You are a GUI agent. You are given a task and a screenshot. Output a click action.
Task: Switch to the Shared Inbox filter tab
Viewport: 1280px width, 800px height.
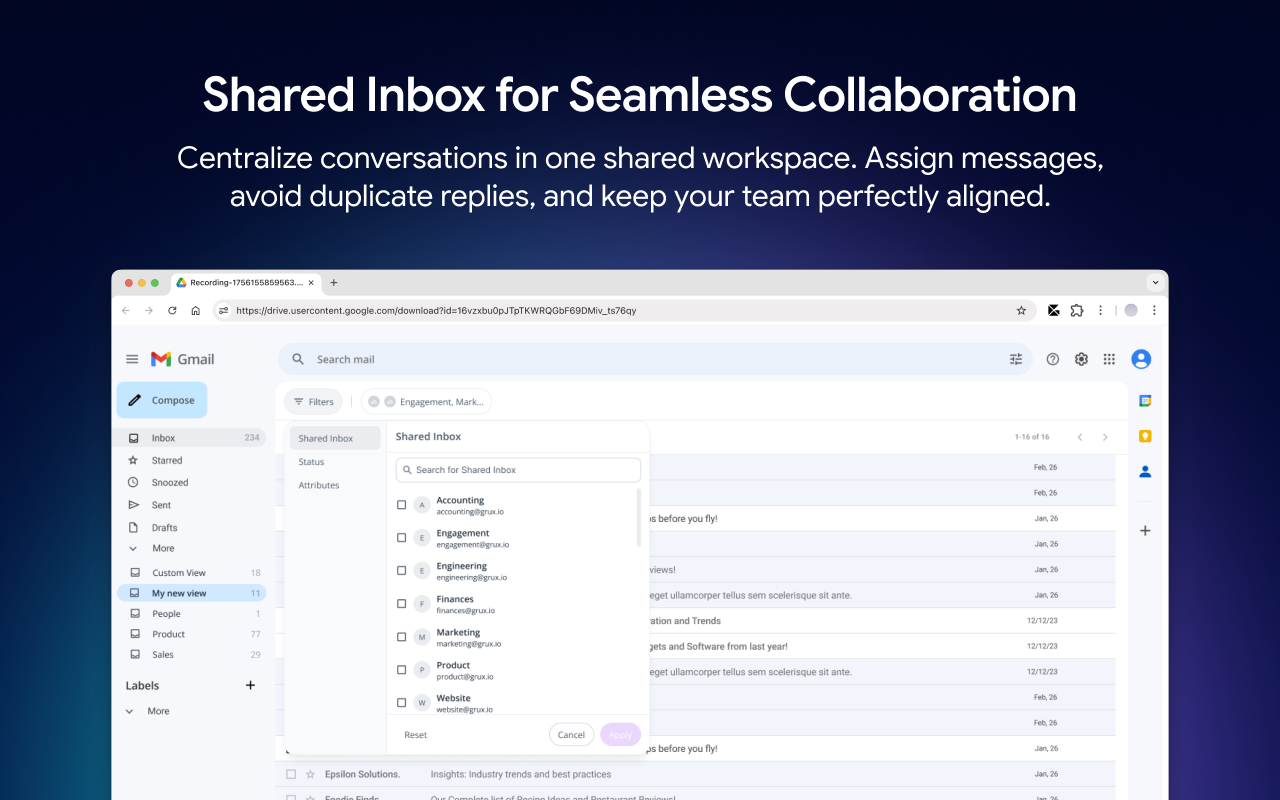pyautogui.click(x=335, y=438)
